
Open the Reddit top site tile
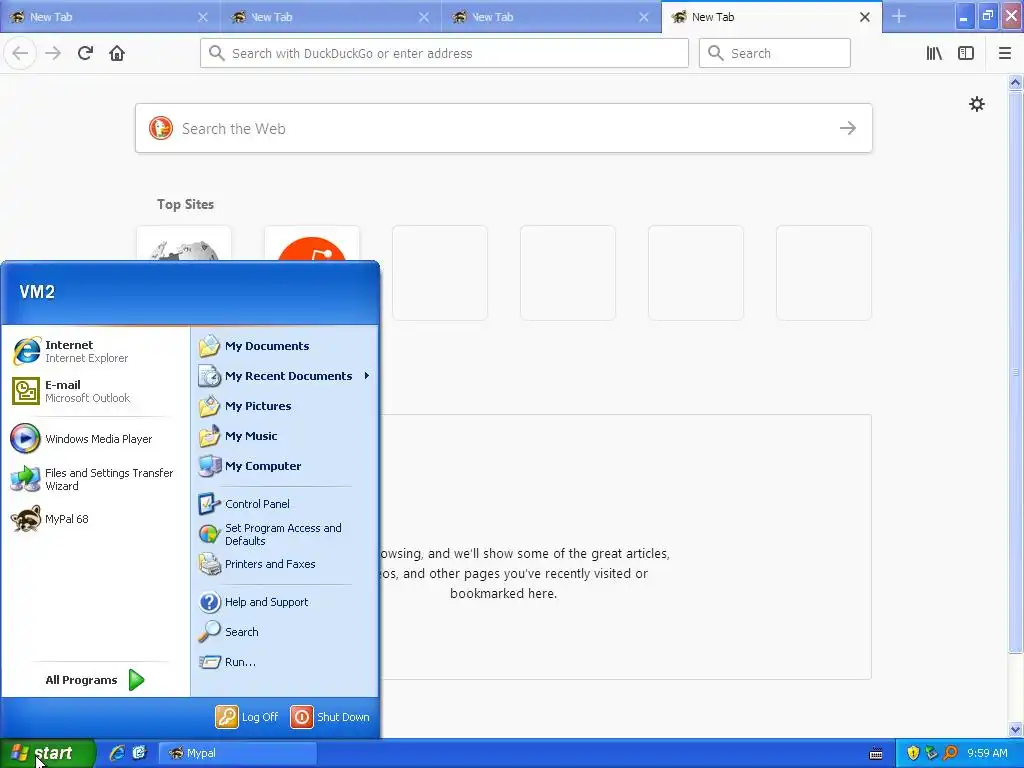[312, 244]
